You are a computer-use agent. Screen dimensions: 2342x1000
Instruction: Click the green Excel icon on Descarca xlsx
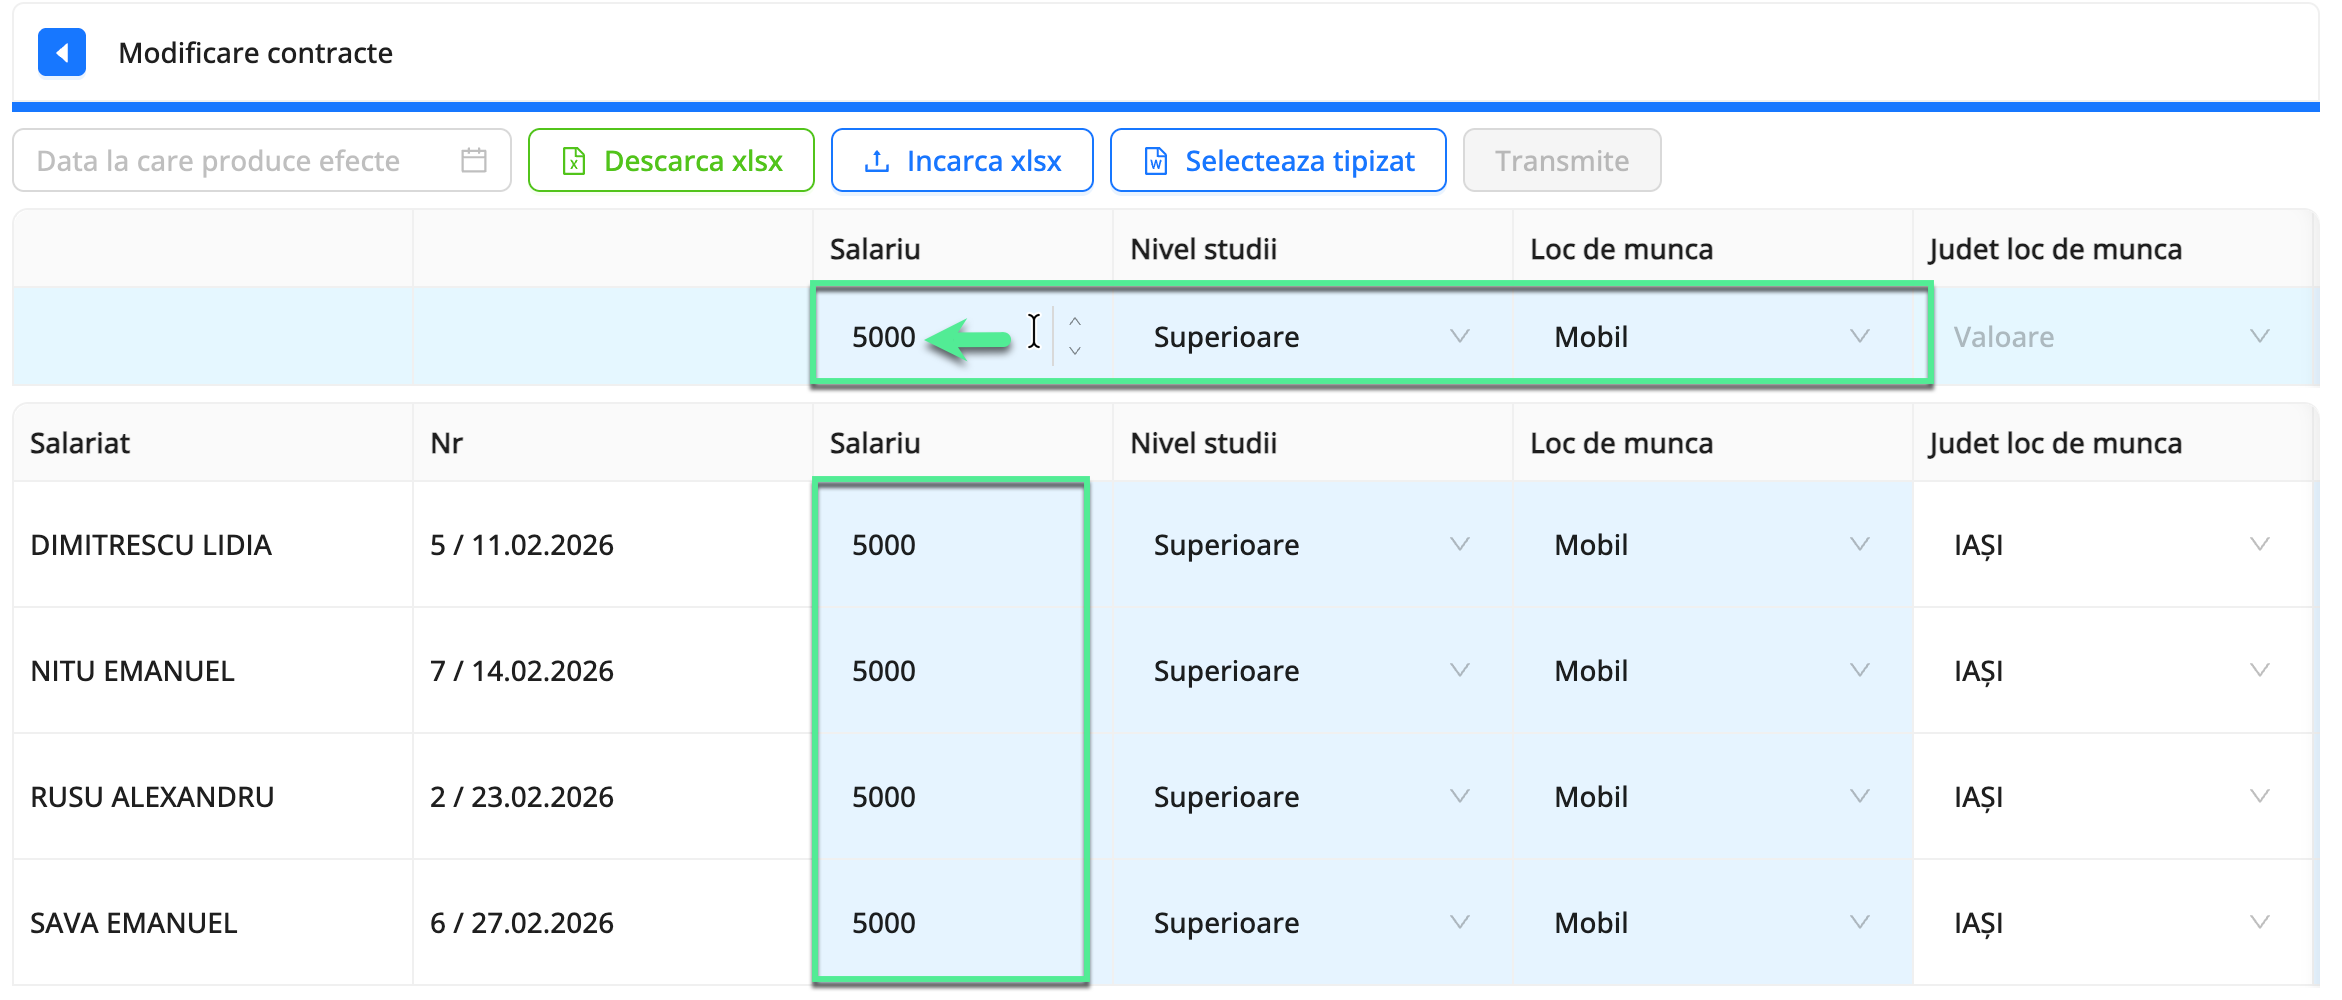572,160
